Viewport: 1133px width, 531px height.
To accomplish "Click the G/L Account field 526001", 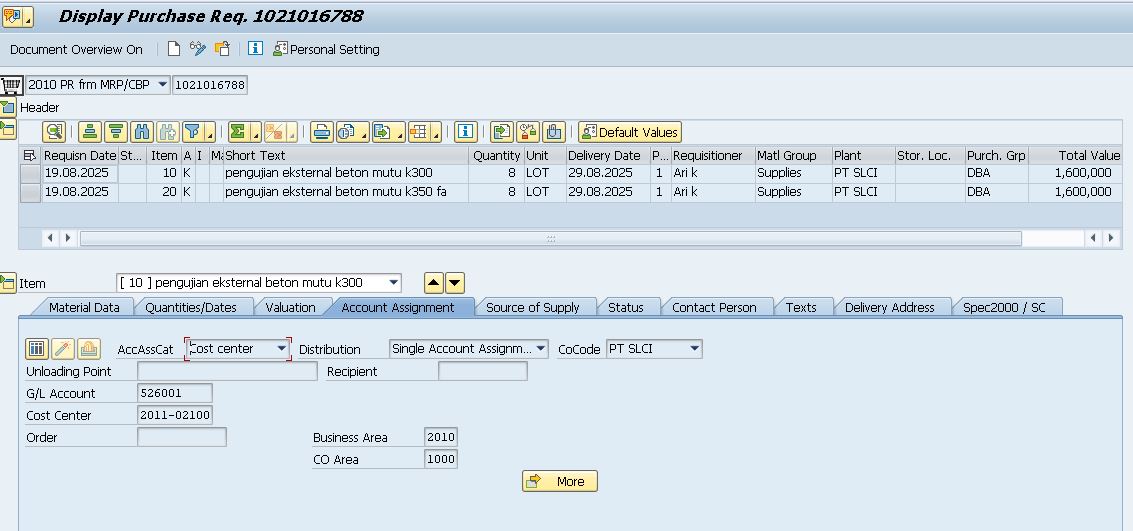I will (x=175, y=393).
